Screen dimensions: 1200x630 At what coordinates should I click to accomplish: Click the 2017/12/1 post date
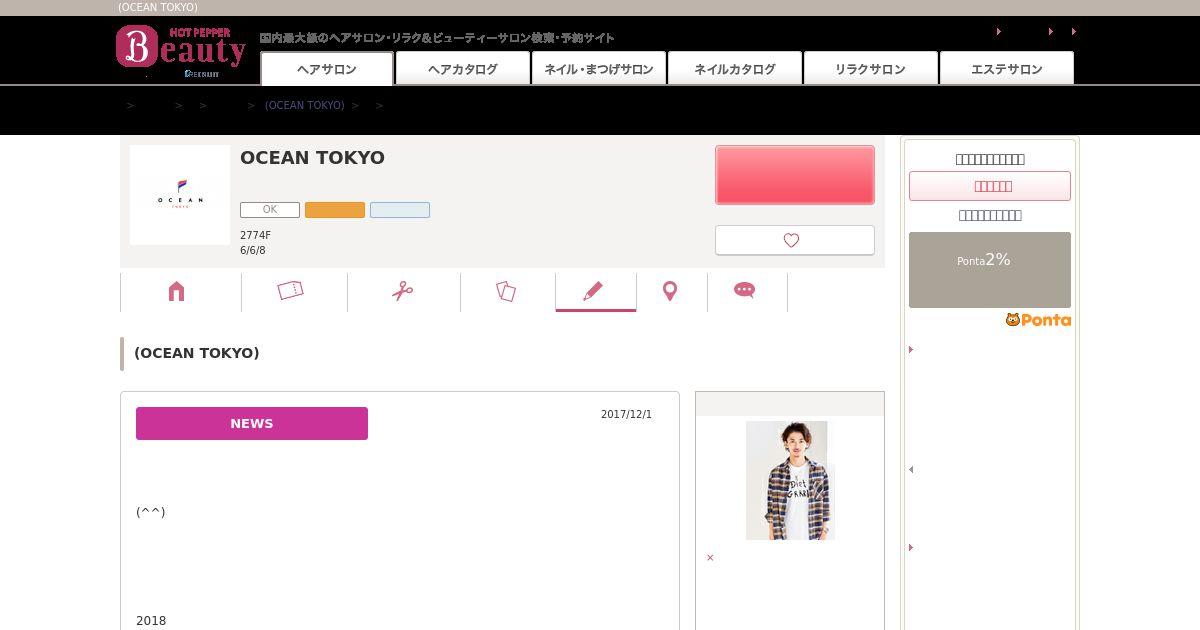tap(626, 414)
